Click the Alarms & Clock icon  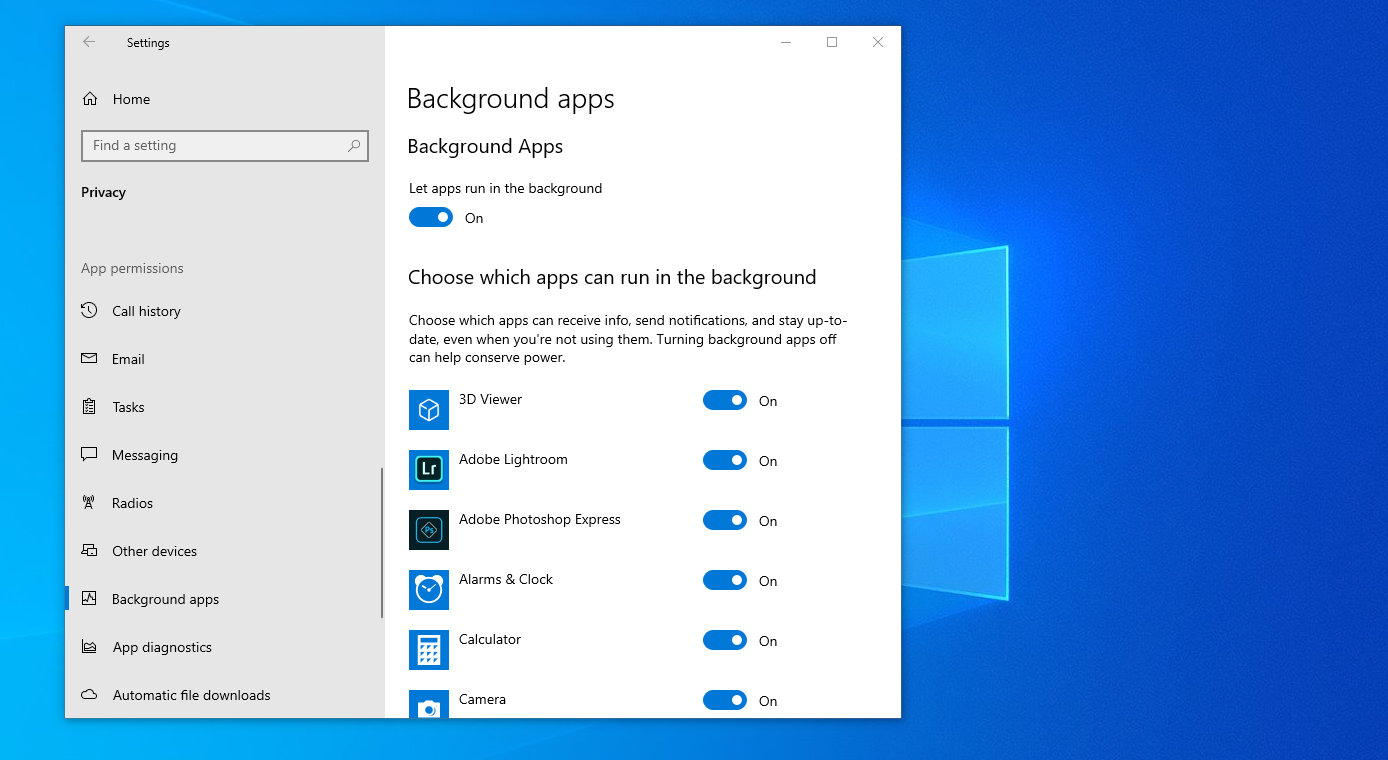point(428,590)
